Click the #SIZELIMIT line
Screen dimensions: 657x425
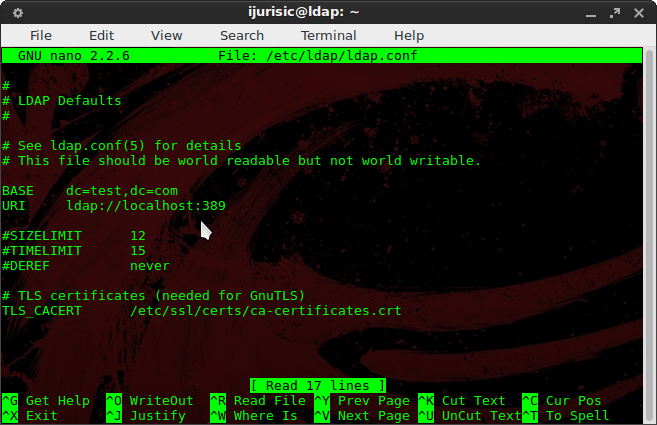(74, 236)
